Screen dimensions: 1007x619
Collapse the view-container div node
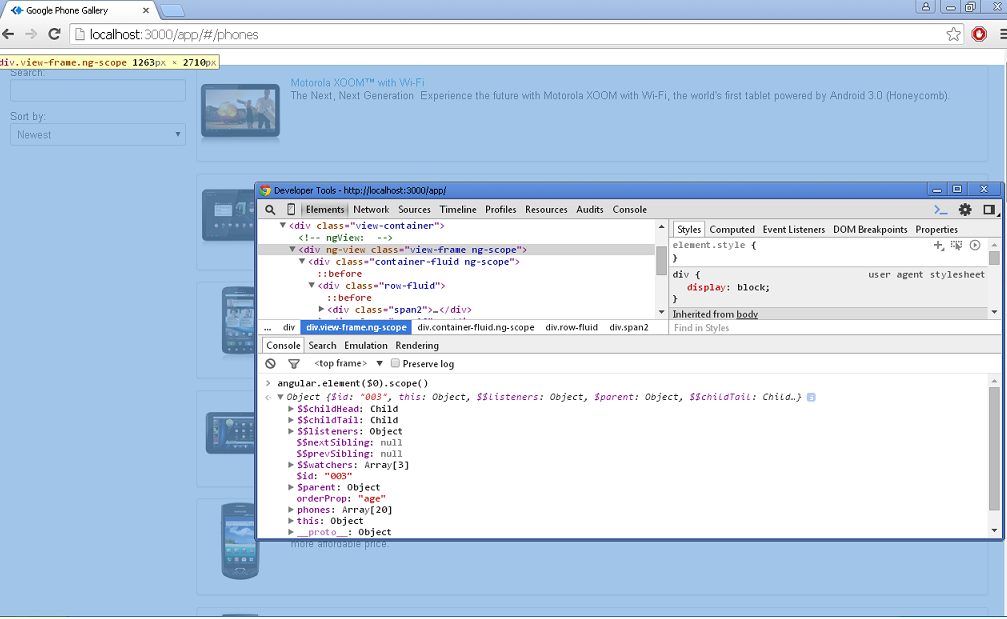pos(283,226)
